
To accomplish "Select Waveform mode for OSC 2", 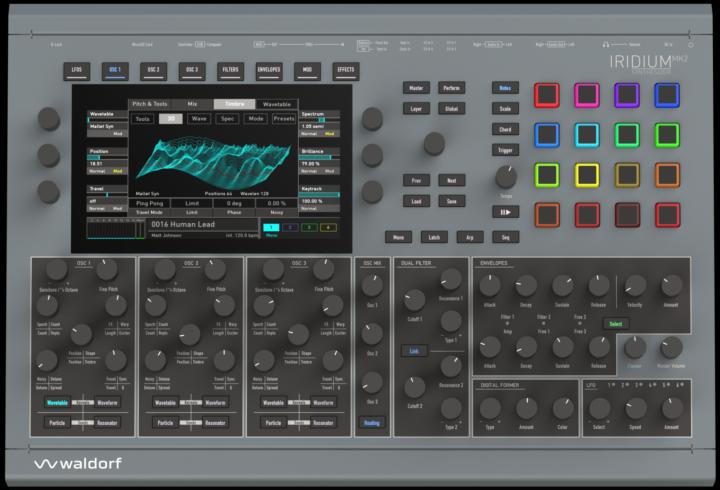I will click(x=215, y=403).
